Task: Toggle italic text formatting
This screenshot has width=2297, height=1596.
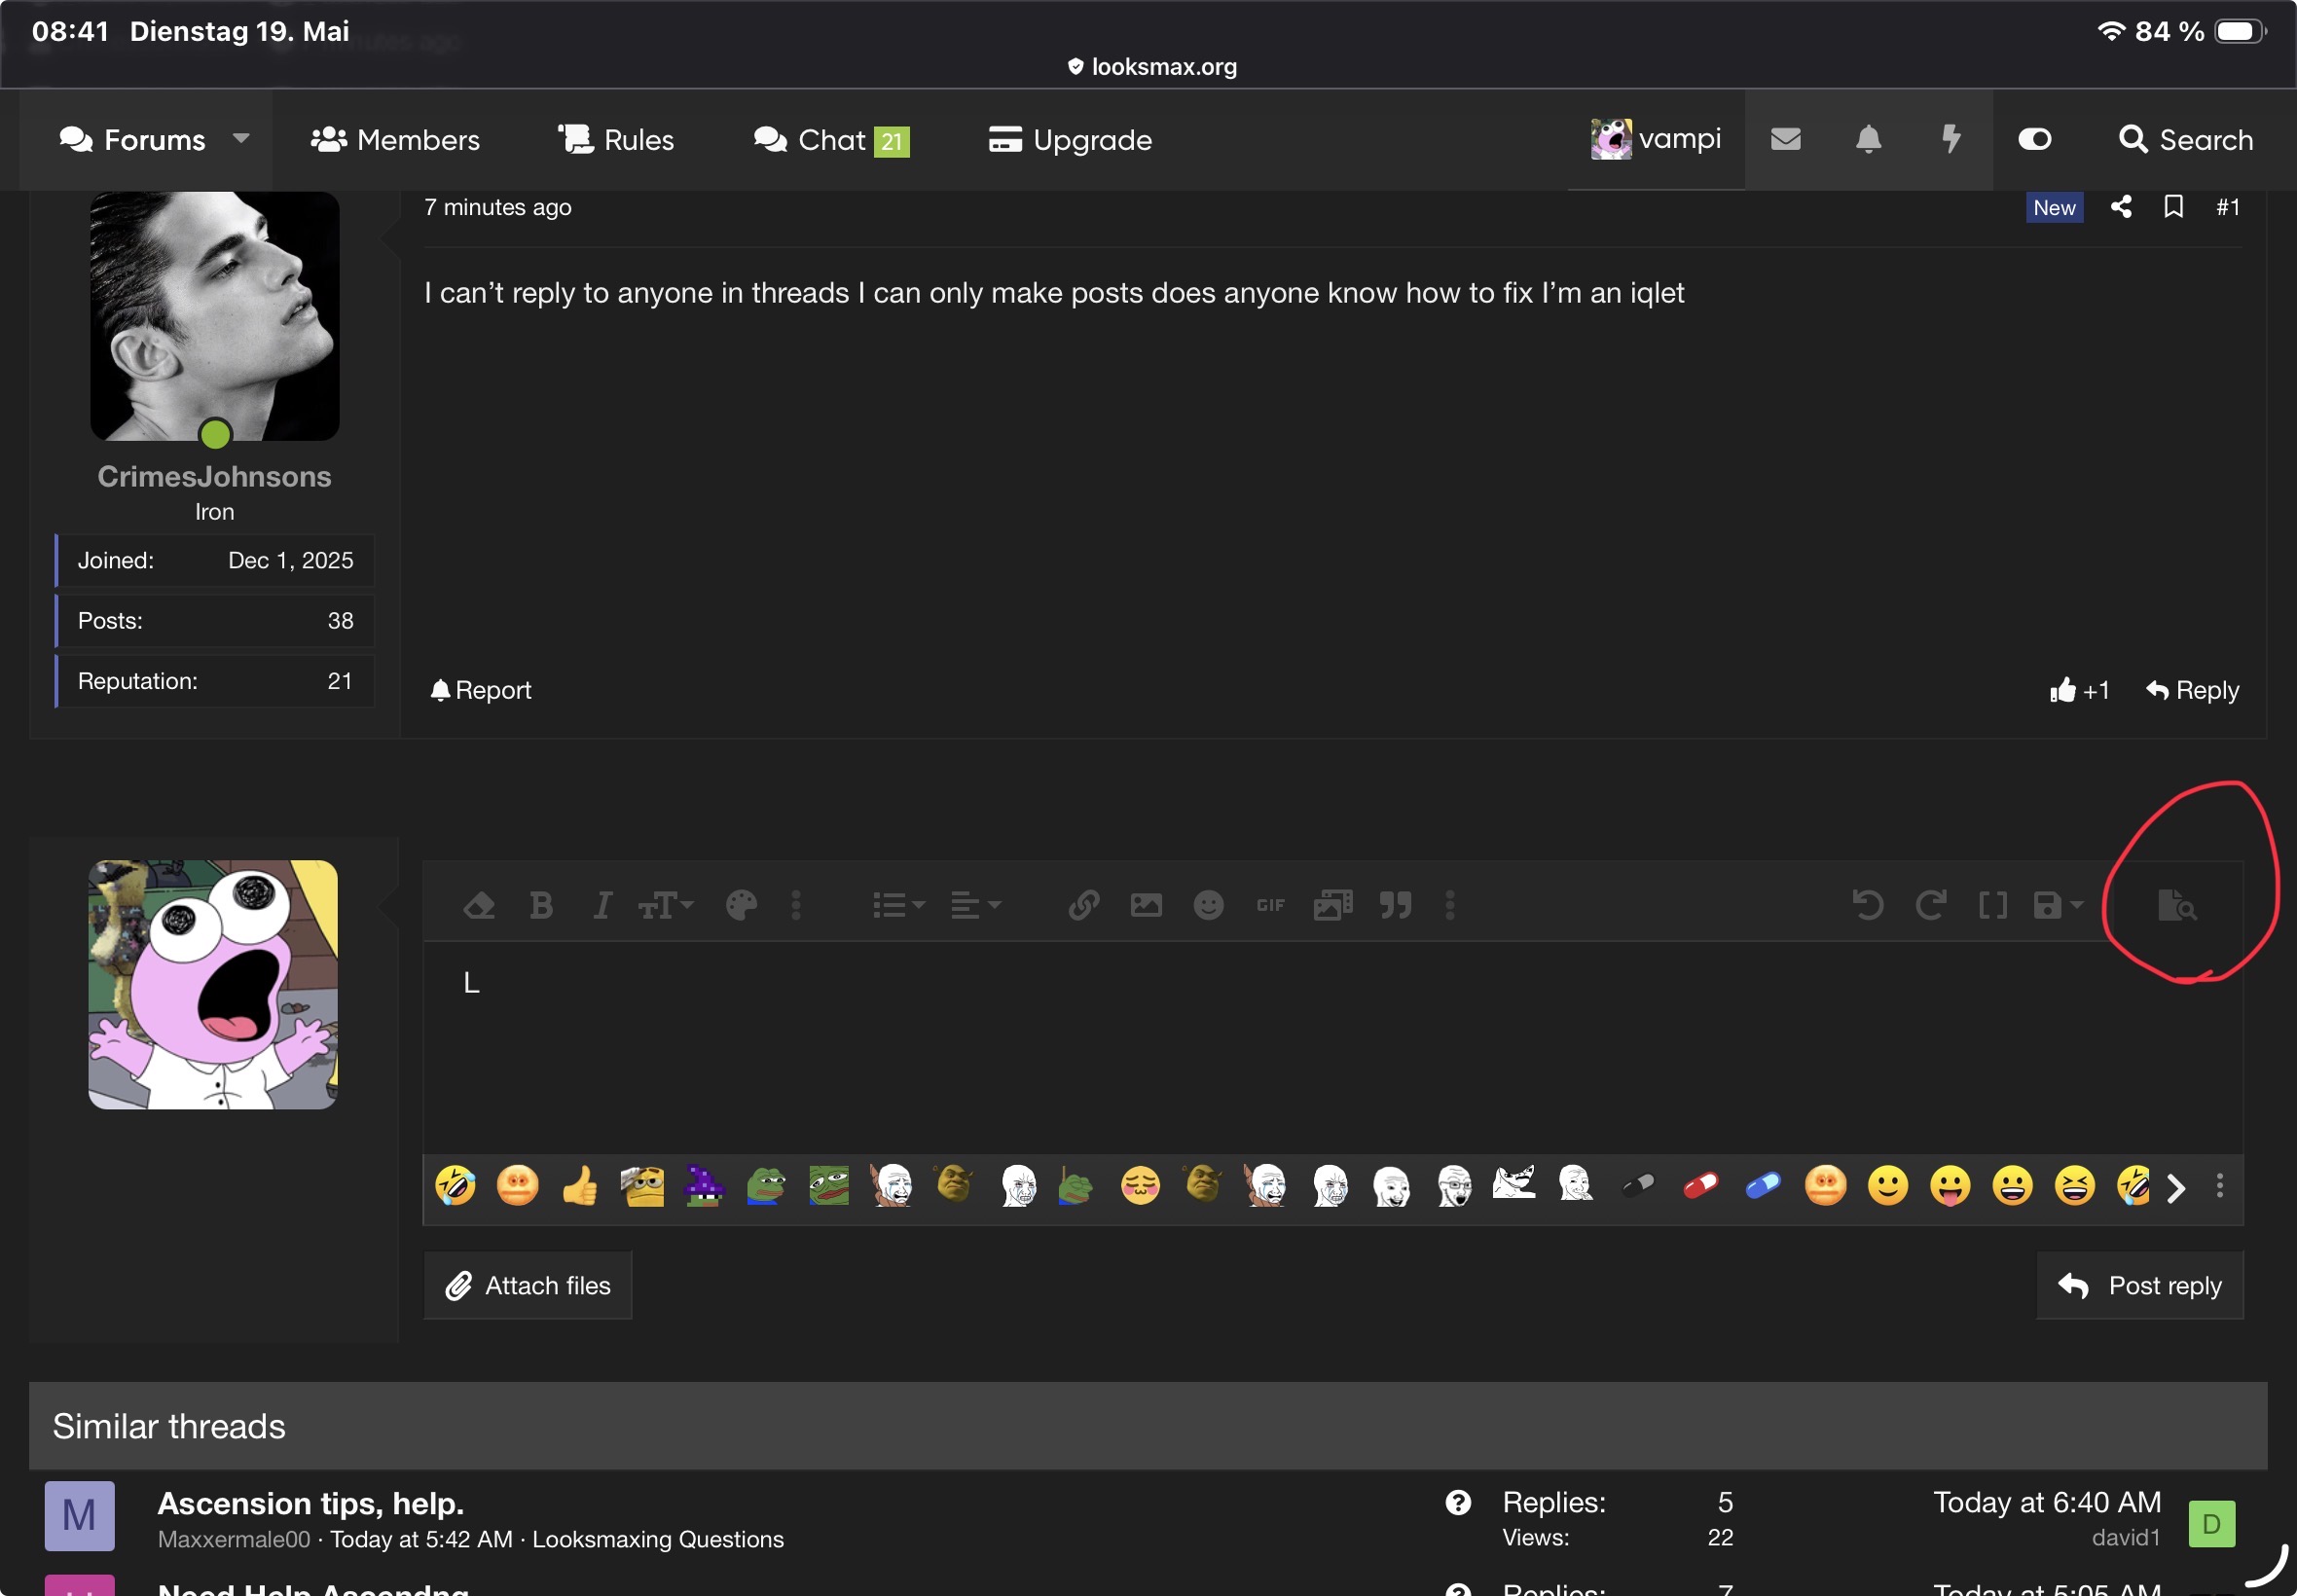Action: (x=602, y=905)
